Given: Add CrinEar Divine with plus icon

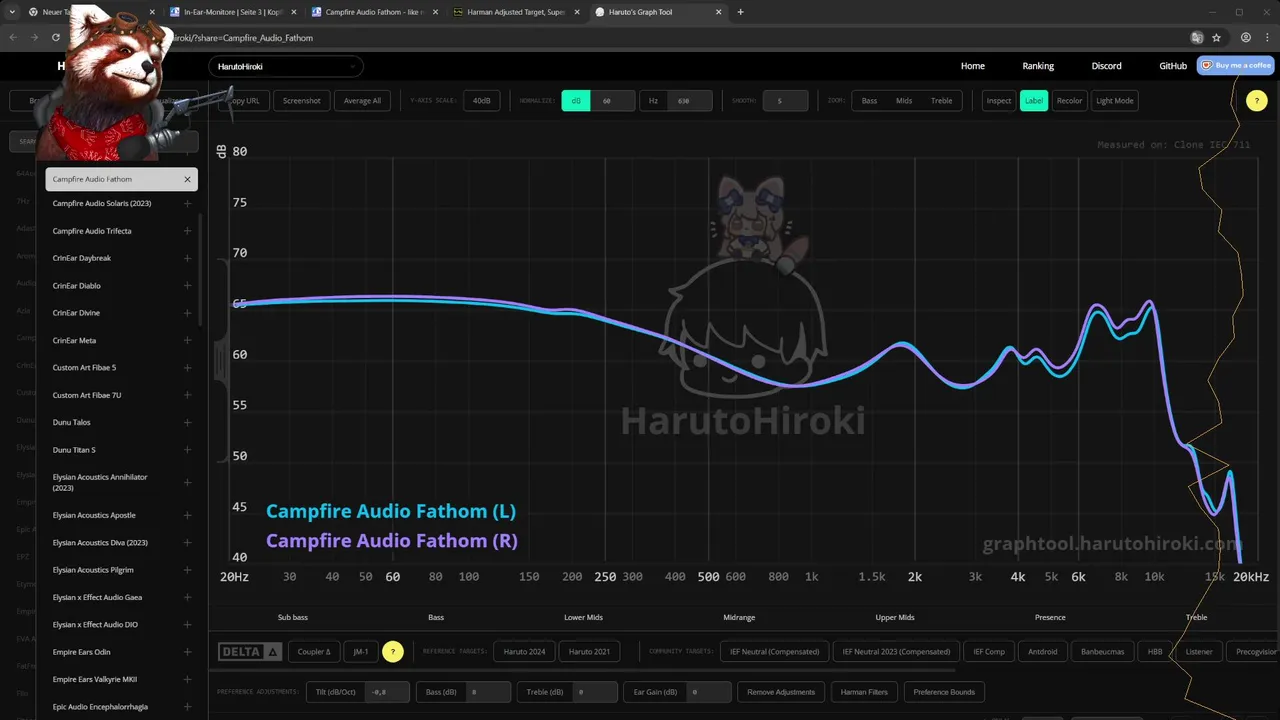Looking at the screenshot, I should (x=187, y=313).
